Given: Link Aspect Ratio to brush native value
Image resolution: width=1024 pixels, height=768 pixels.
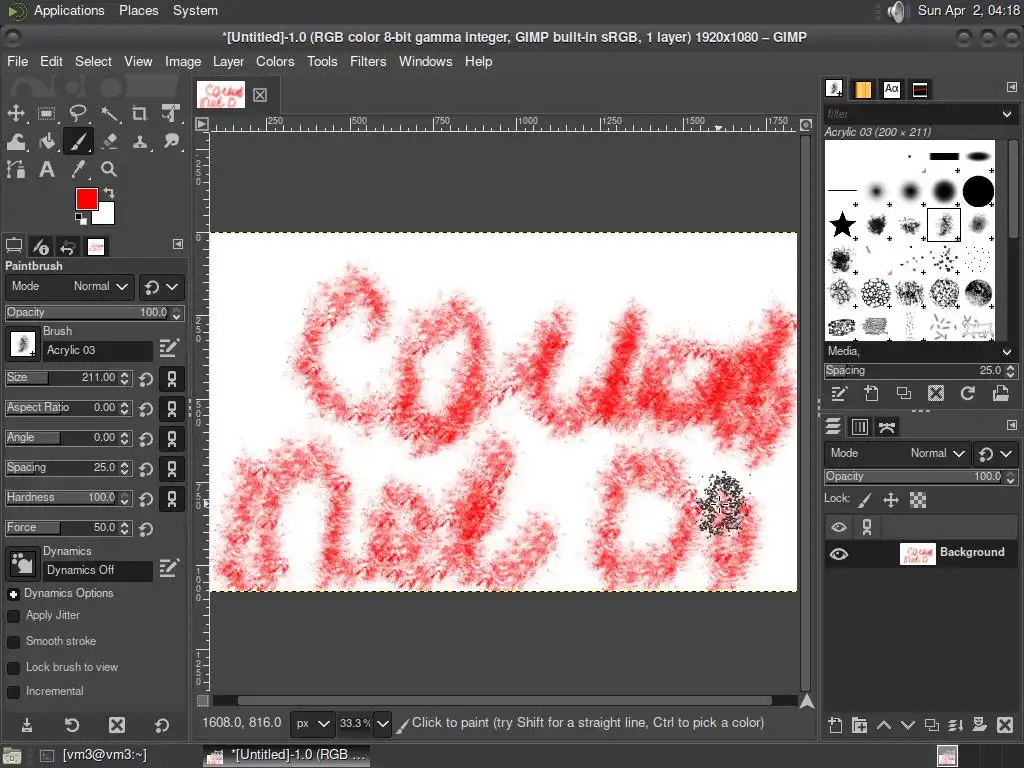Looking at the screenshot, I should pyautogui.click(x=172, y=409).
